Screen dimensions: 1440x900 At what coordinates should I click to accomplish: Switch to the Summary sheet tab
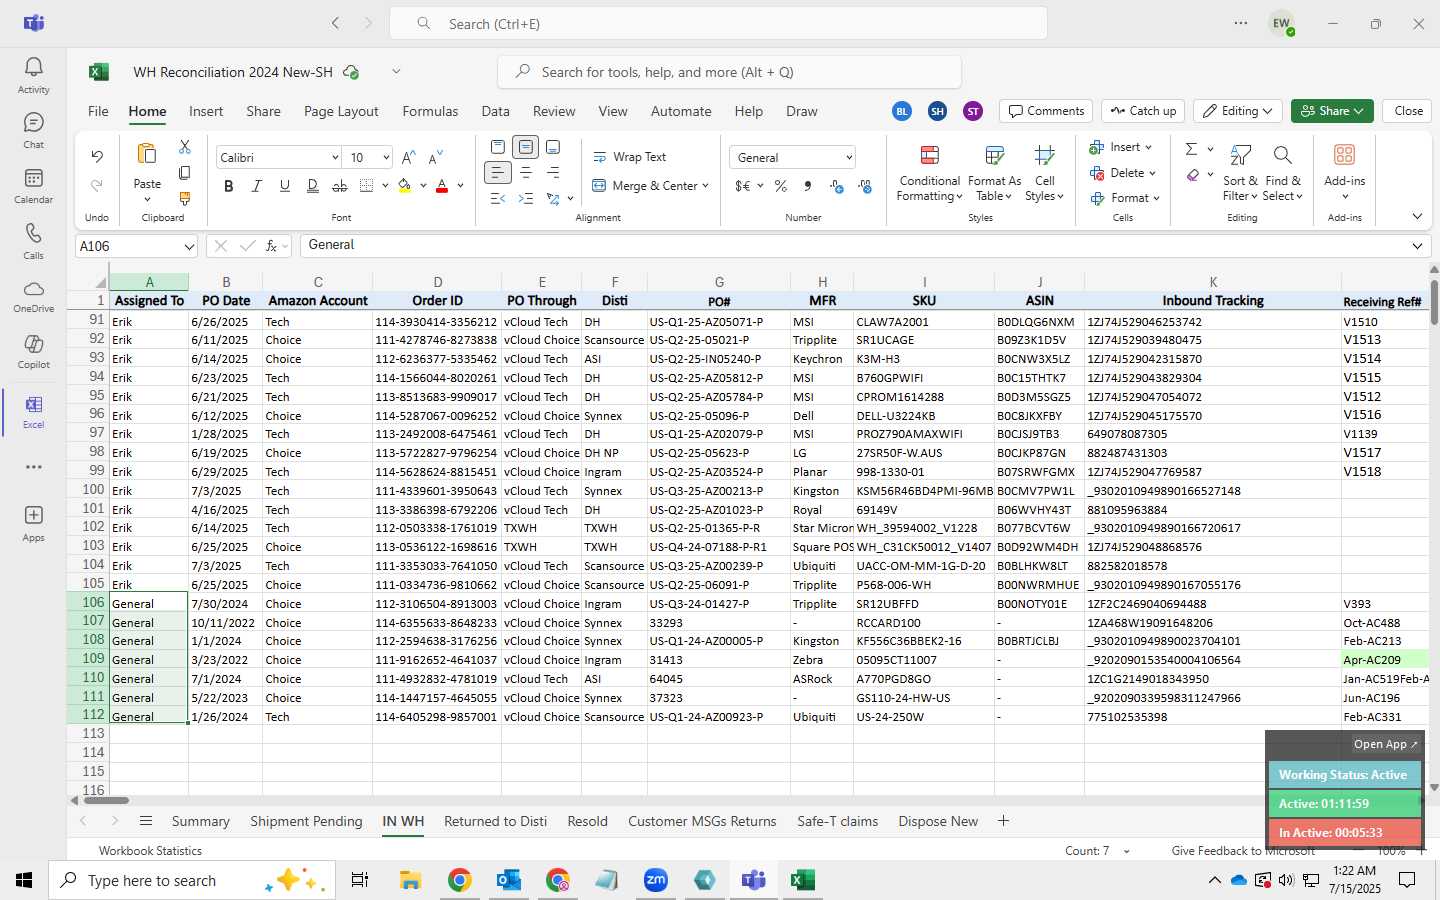pos(200,821)
